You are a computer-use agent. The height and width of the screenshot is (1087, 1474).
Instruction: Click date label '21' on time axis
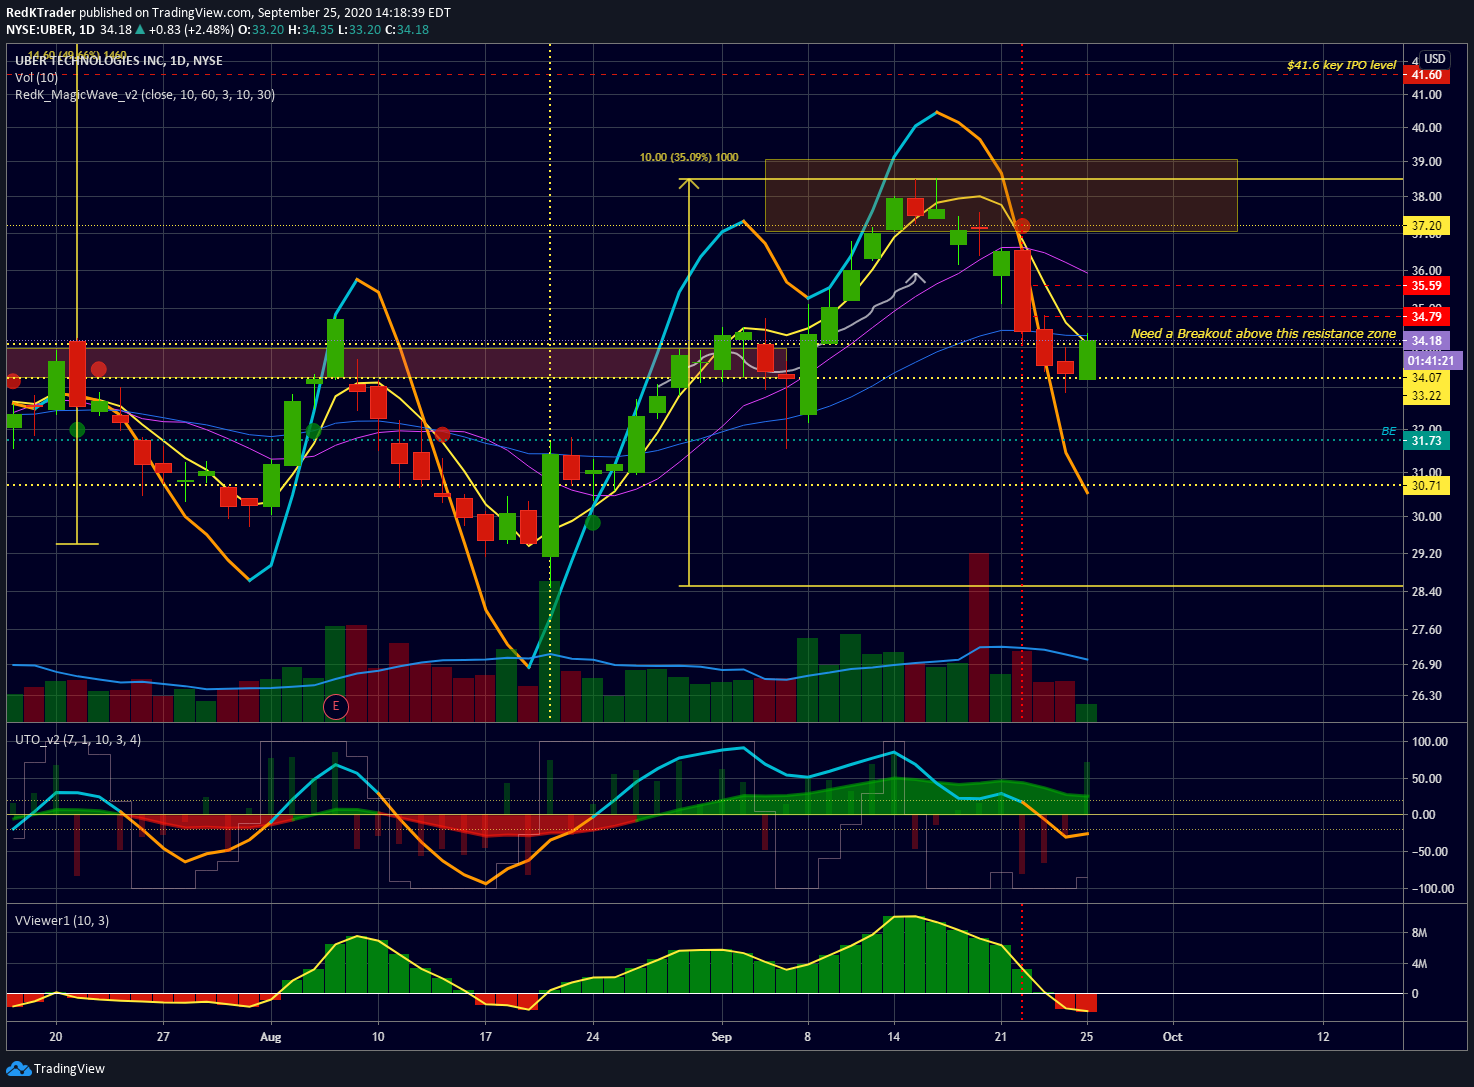pyautogui.click(x=1000, y=1037)
